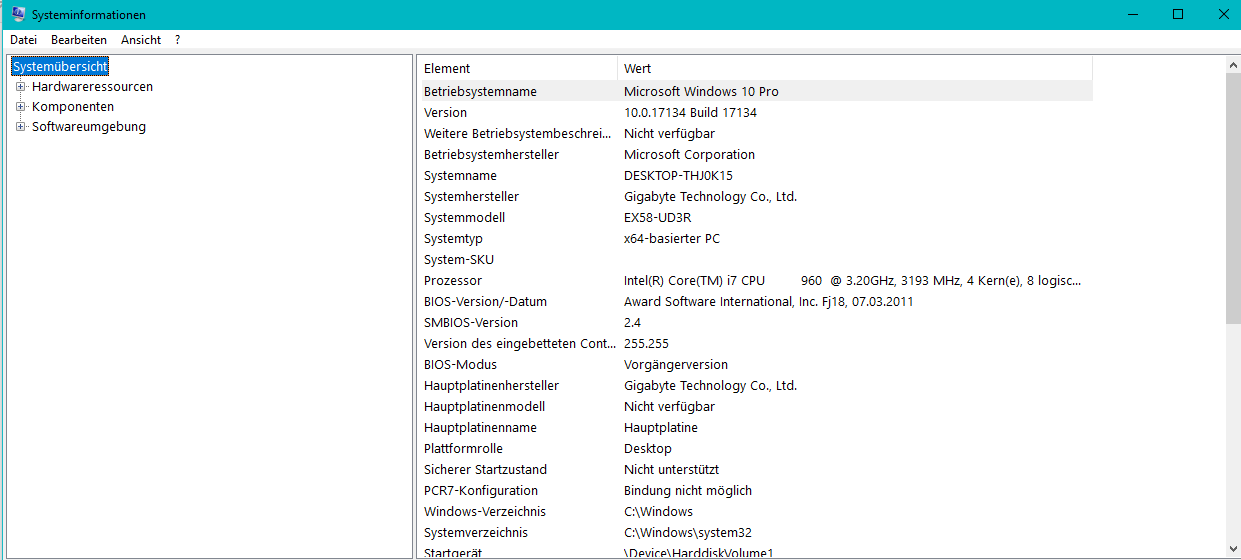Screen dimensions: 1241x560
Task: Expand the Softwareumgebung tree node
Action: (x=20, y=127)
